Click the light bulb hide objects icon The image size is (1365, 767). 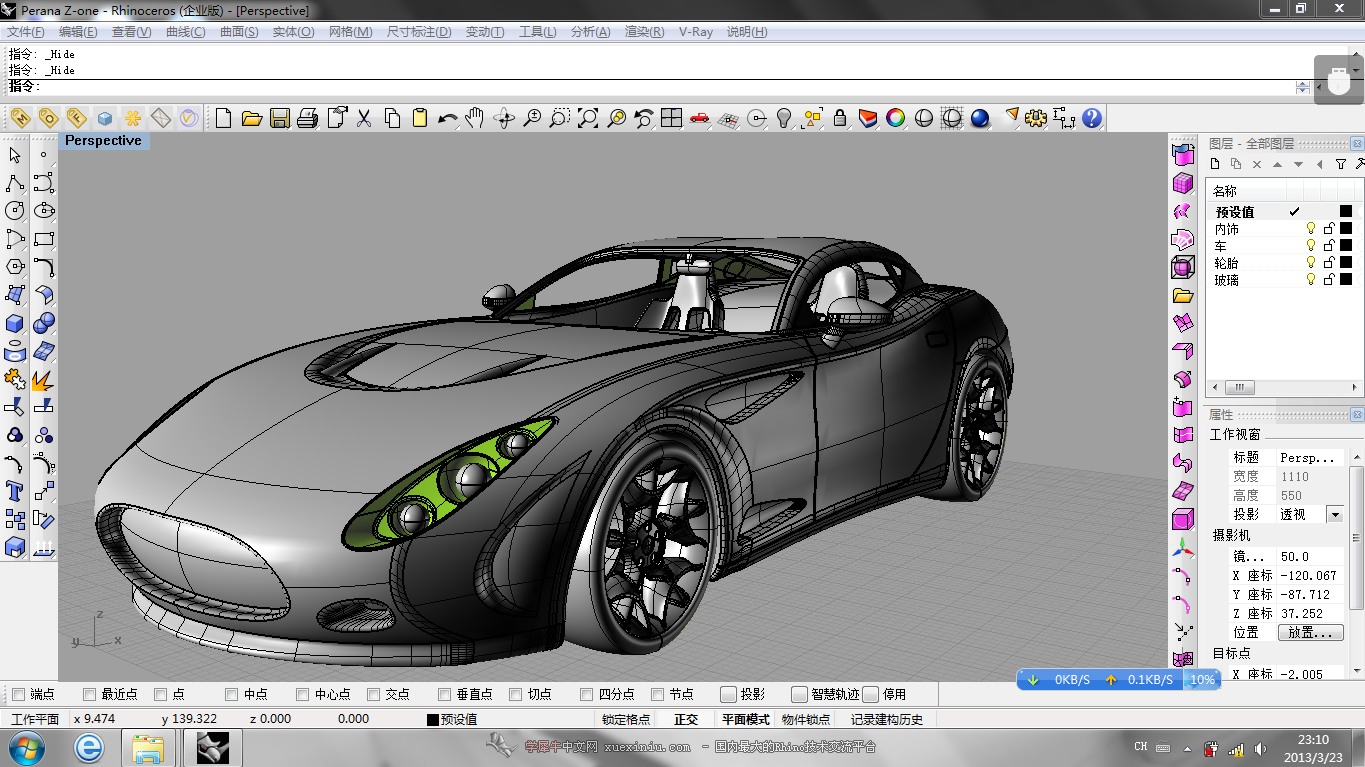(784, 118)
